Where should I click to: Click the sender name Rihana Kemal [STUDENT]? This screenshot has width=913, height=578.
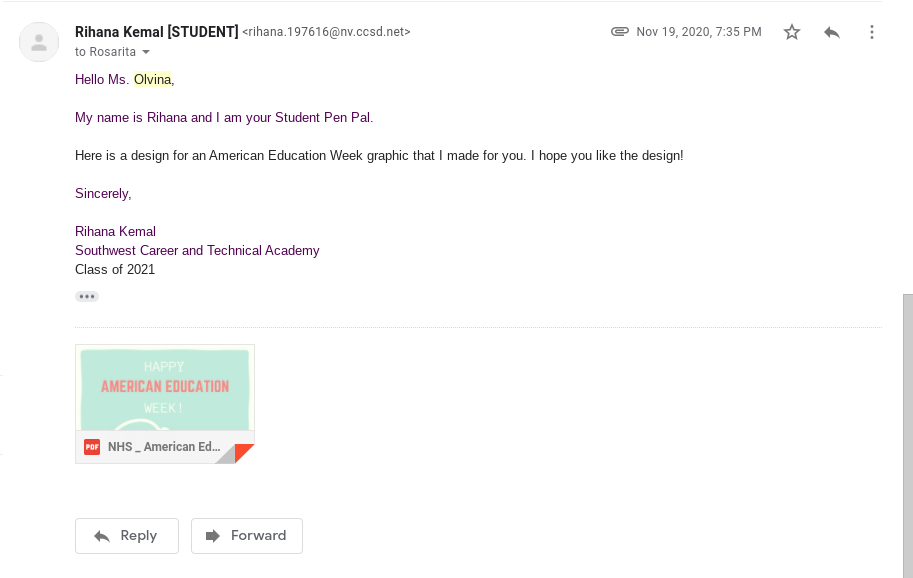(x=156, y=32)
